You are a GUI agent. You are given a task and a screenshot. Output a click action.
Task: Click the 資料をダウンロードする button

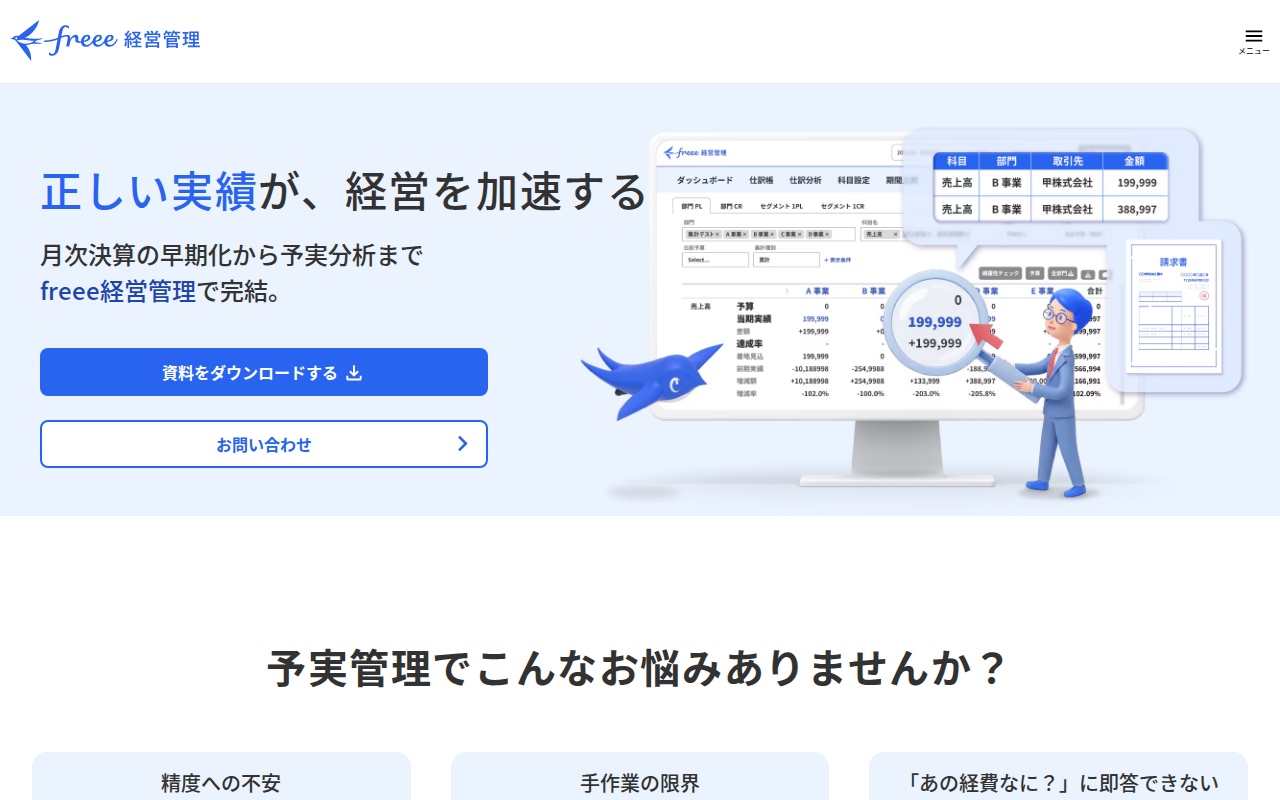click(264, 372)
